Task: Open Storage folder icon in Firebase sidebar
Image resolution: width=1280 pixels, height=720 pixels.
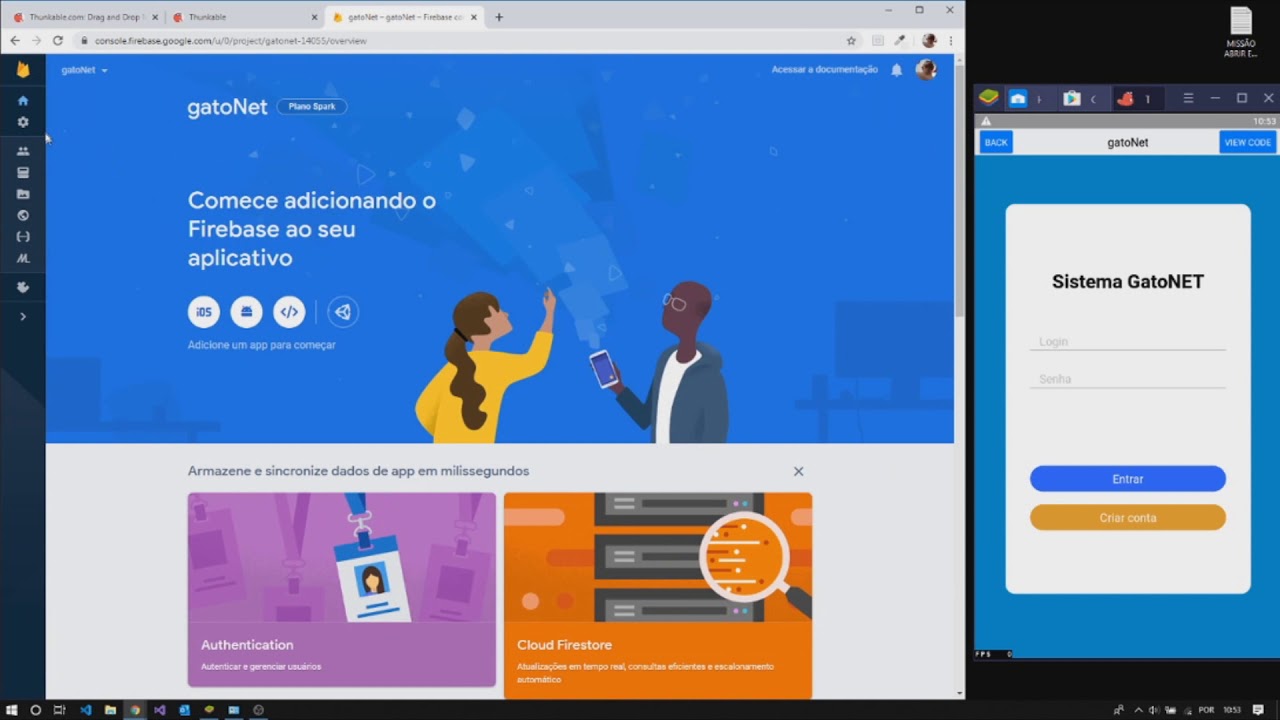Action: pos(23,194)
